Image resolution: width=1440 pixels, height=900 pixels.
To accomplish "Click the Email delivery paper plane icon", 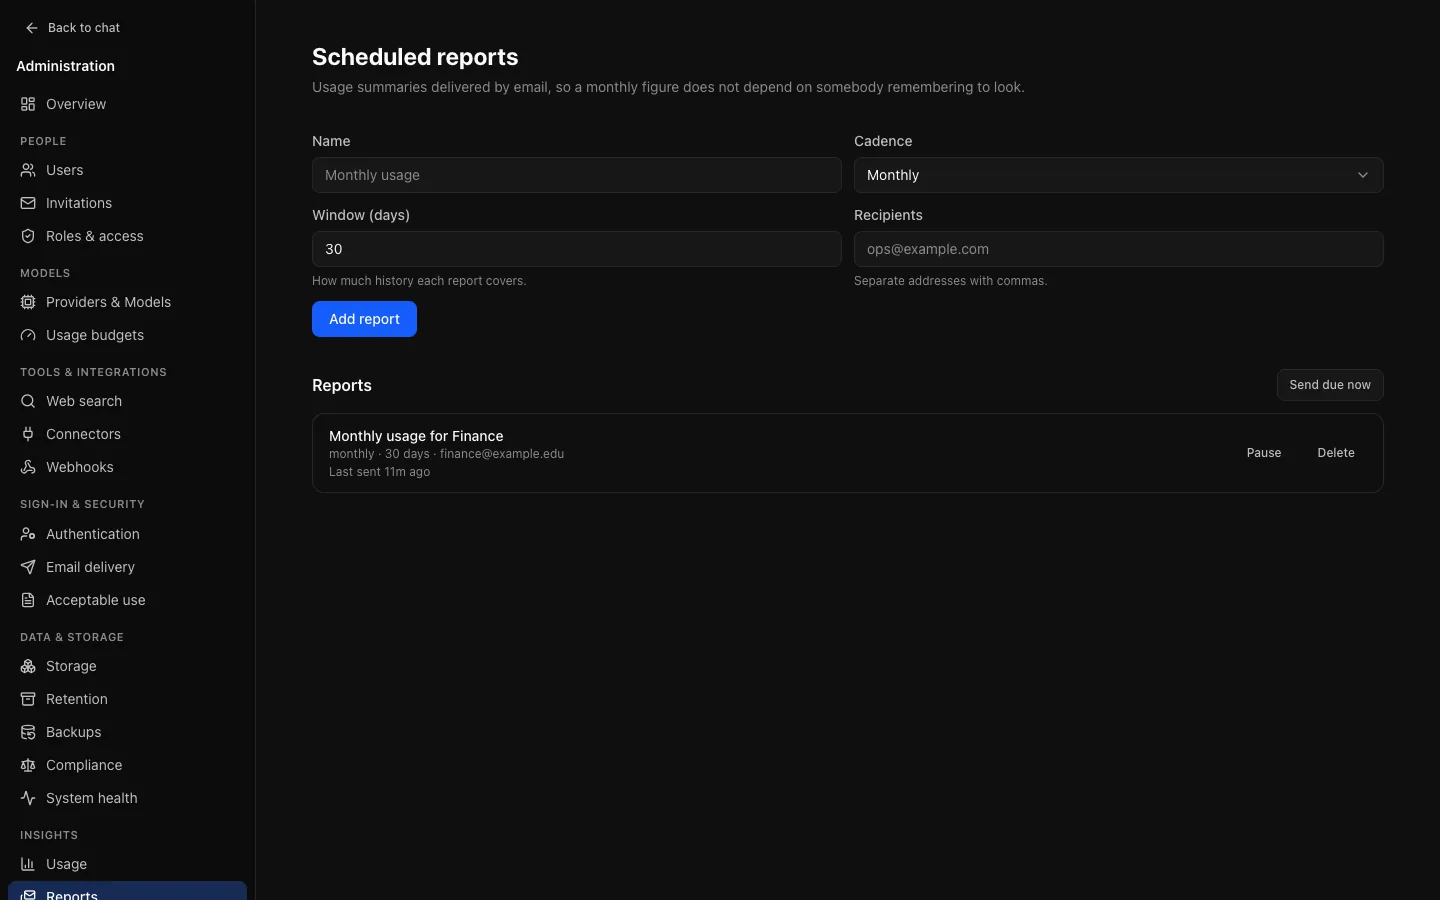I will (x=28, y=567).
